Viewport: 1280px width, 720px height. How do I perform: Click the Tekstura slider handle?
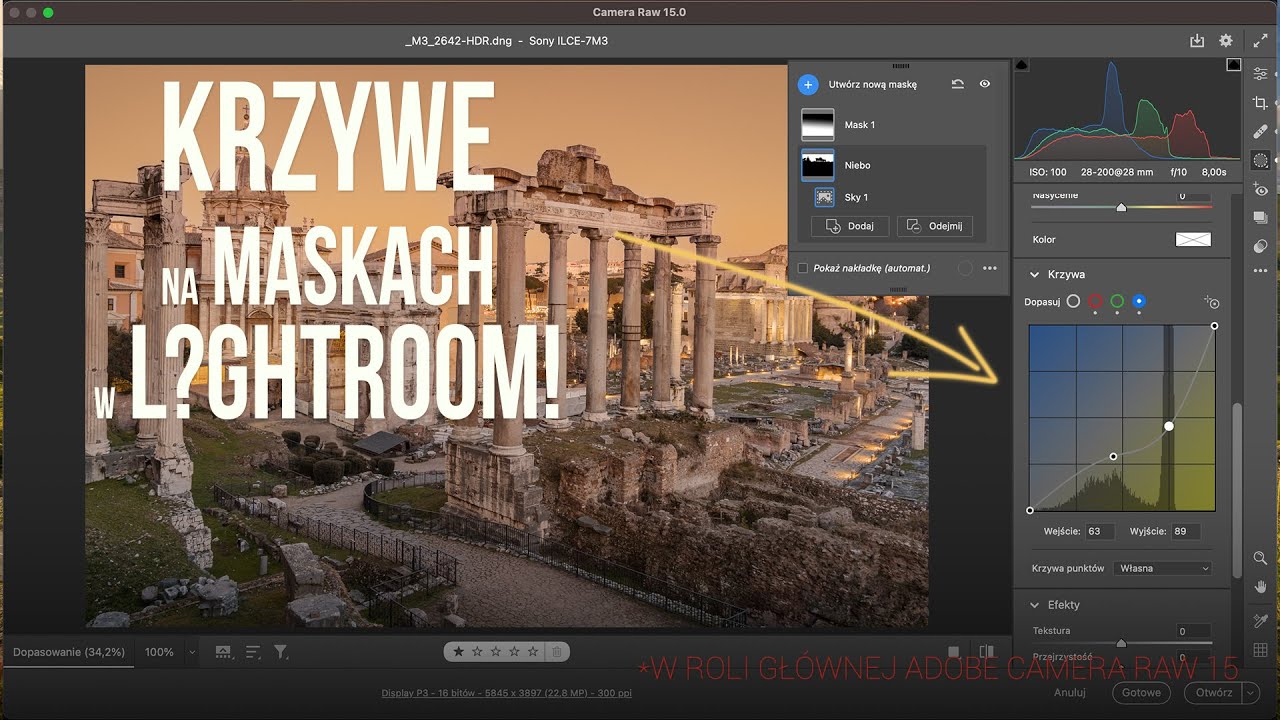1121,643
